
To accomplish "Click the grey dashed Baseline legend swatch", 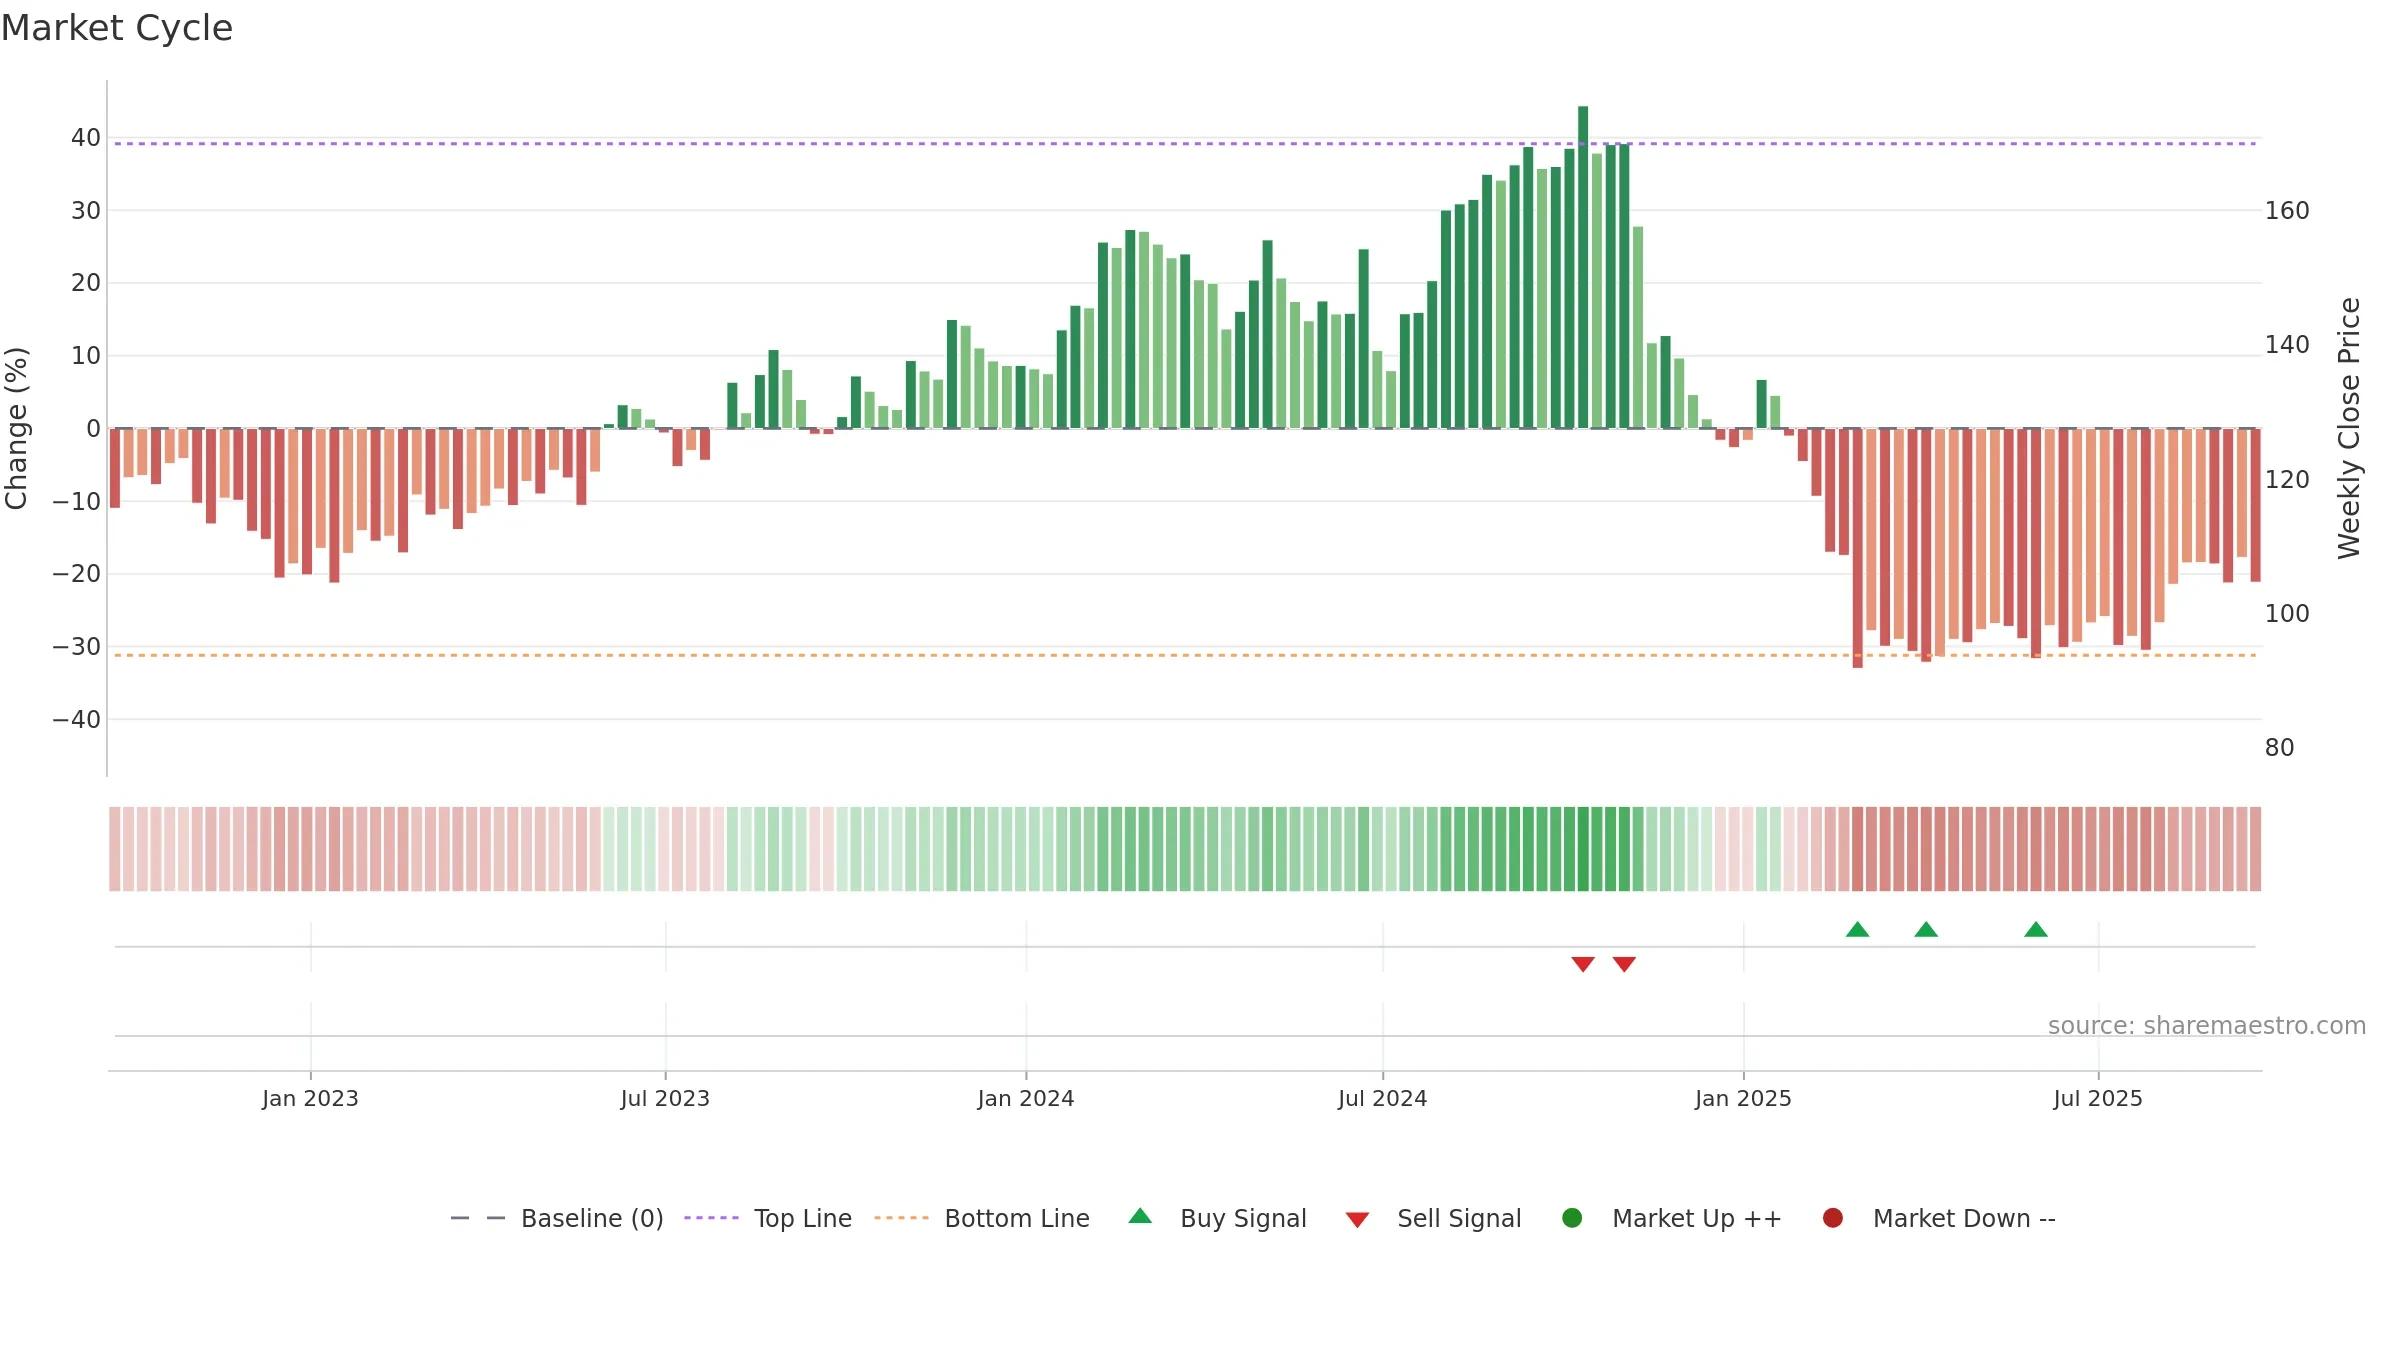I will pos(478,1218).
